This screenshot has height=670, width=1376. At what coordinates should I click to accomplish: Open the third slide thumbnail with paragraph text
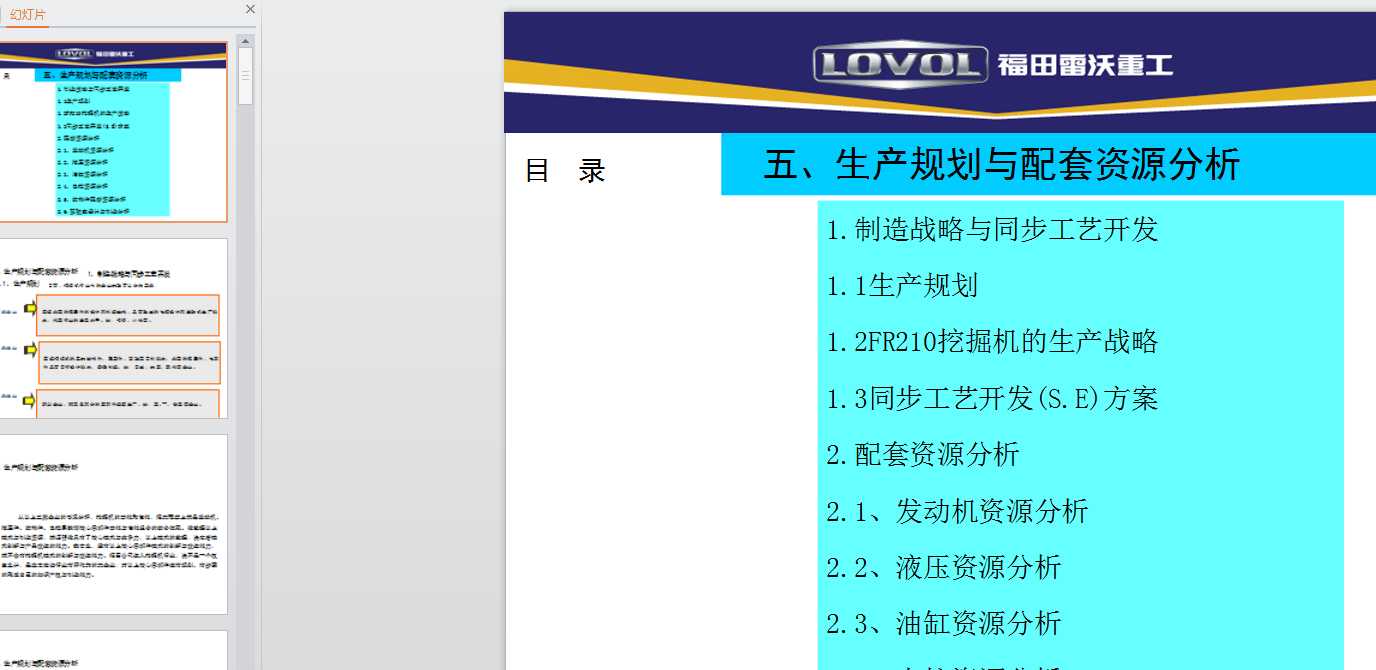click(113, 524)
